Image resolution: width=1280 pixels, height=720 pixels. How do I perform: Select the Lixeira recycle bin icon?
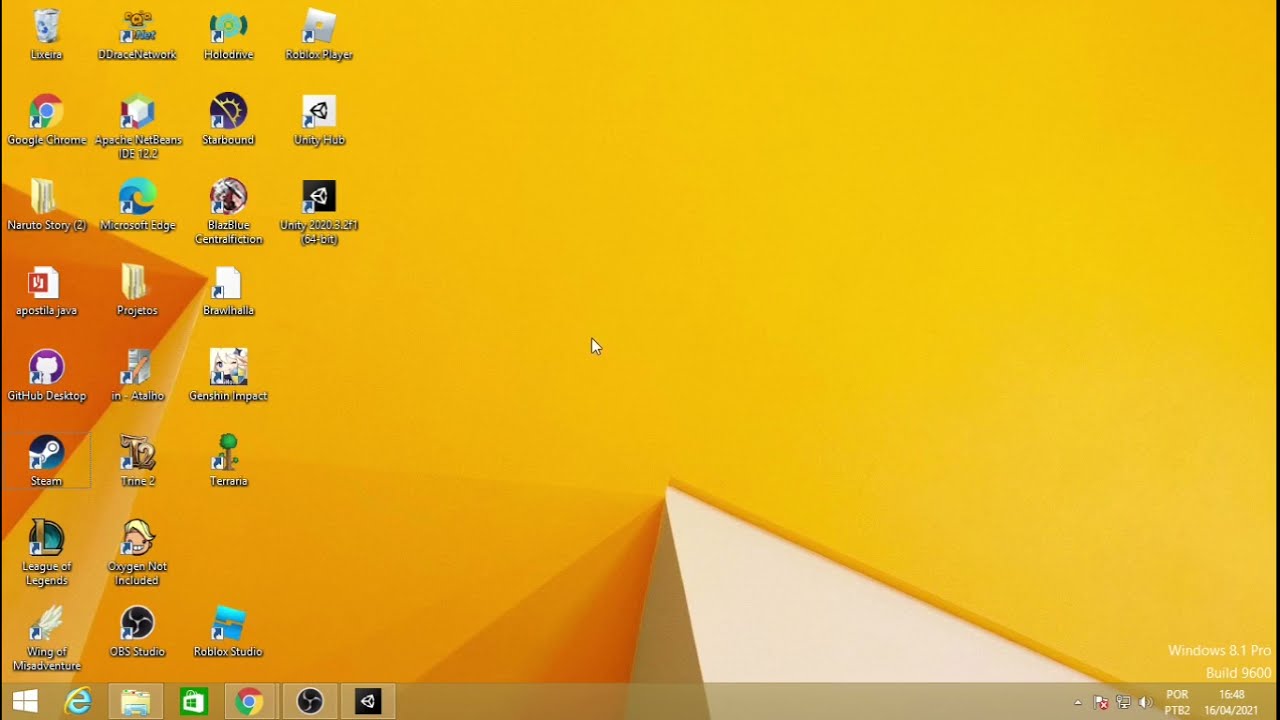tap(46, 35)
